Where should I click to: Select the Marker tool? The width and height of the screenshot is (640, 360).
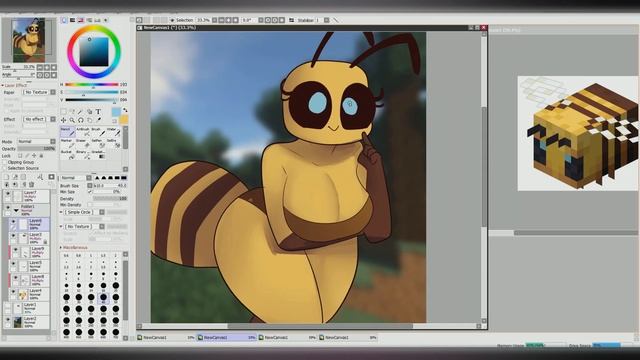point(67,143)
